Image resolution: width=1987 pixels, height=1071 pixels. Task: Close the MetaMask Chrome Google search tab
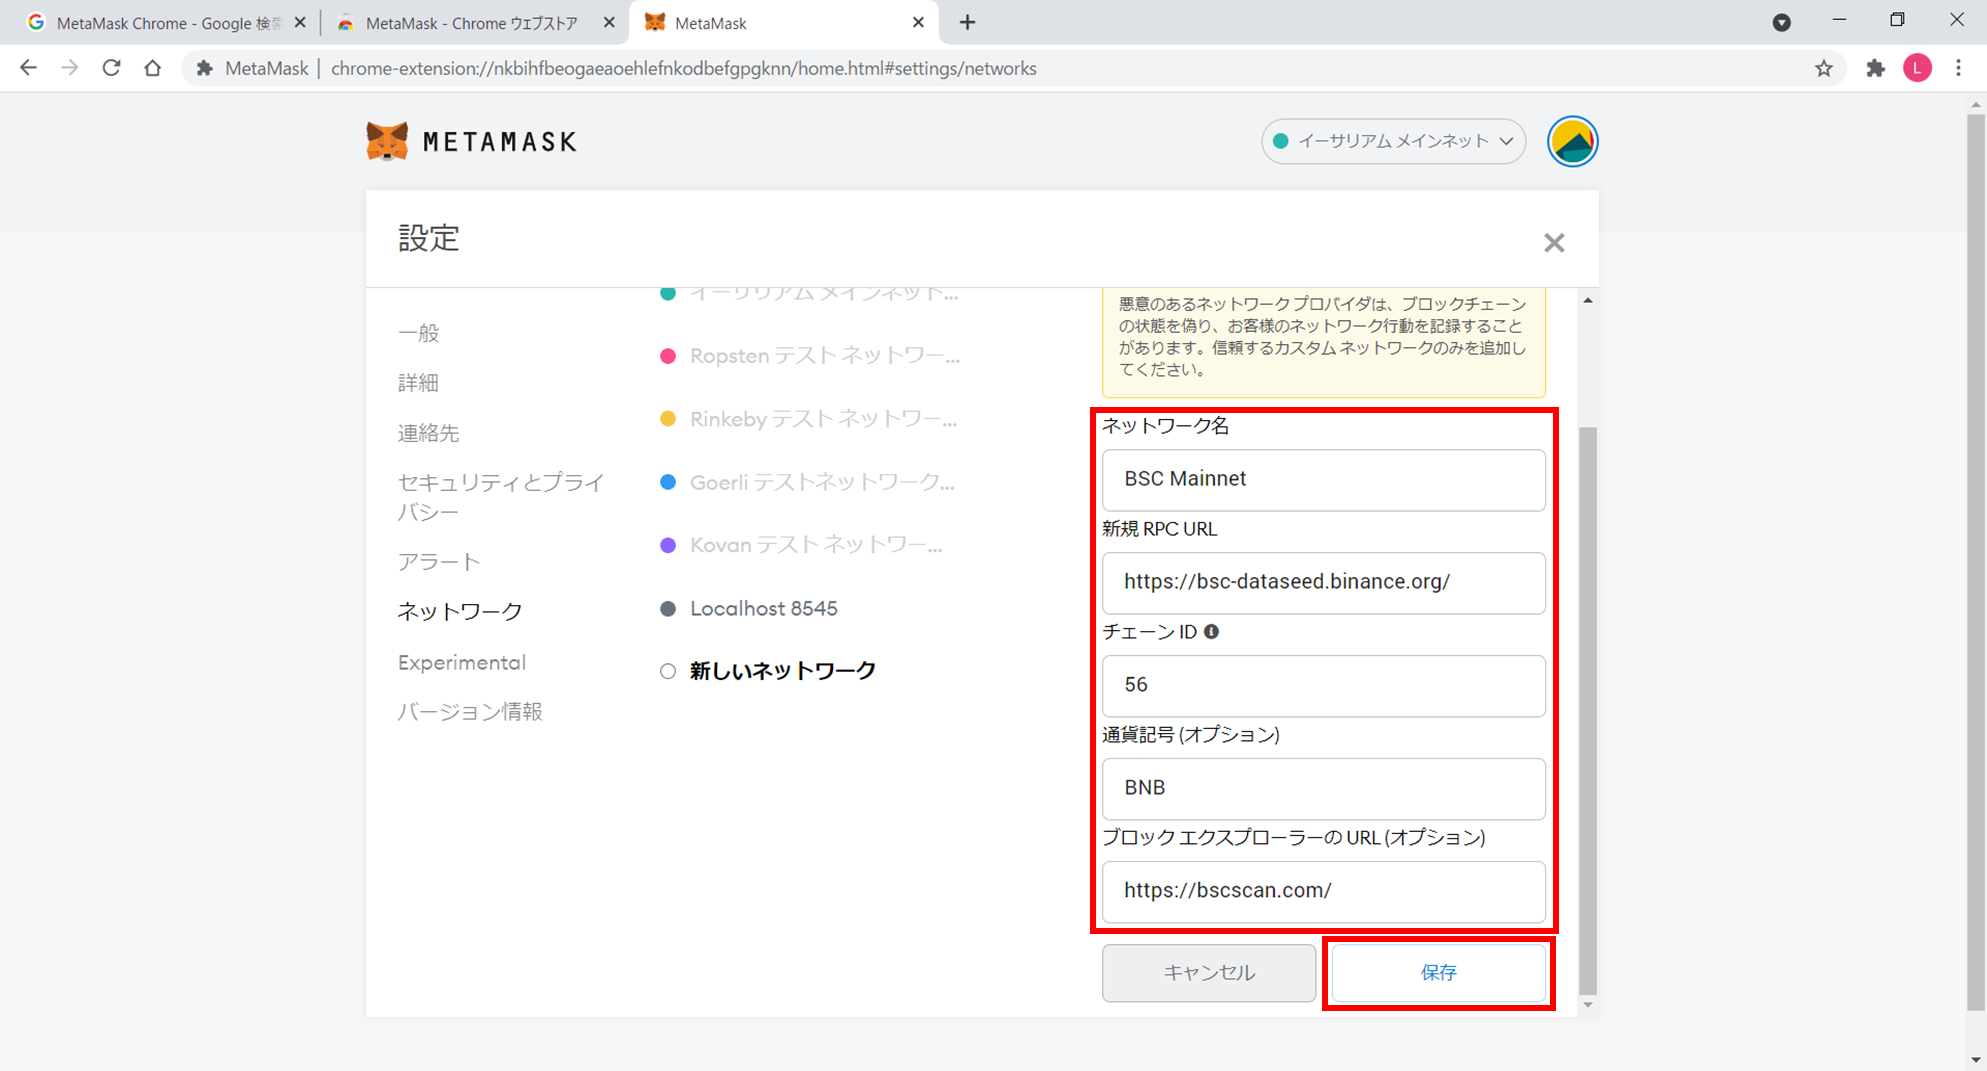pos(300,22)
